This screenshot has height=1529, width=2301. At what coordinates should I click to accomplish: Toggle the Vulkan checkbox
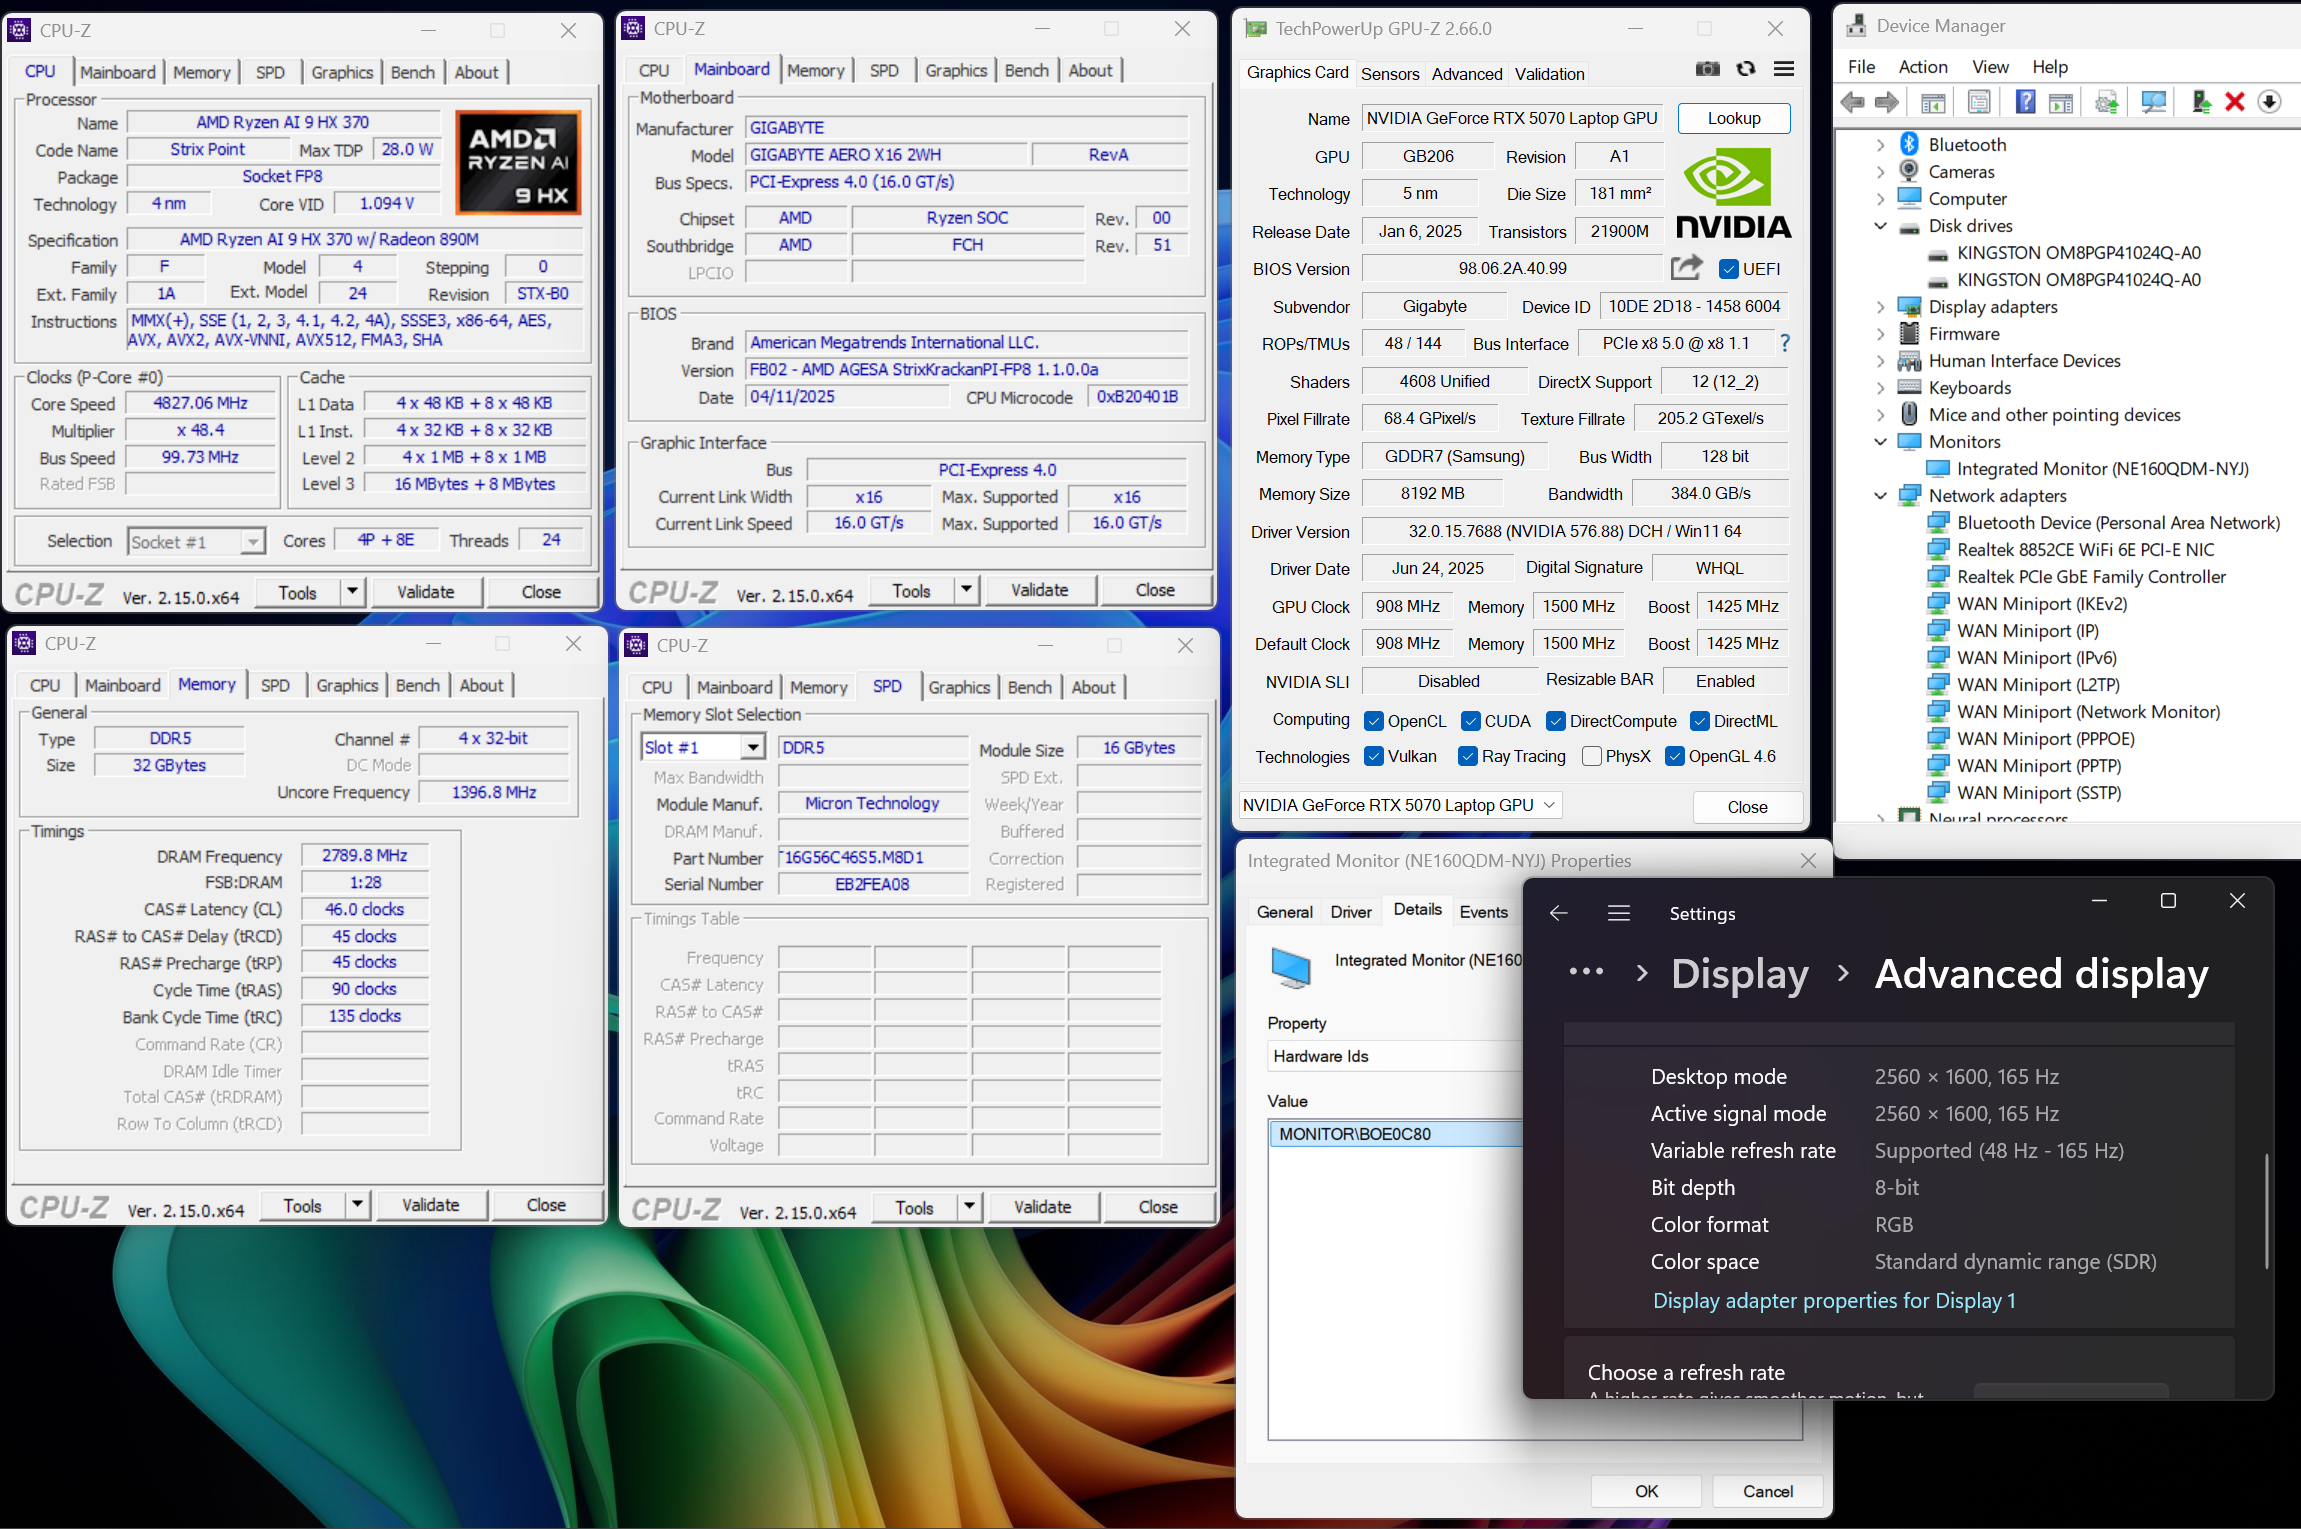(1374, 756)
